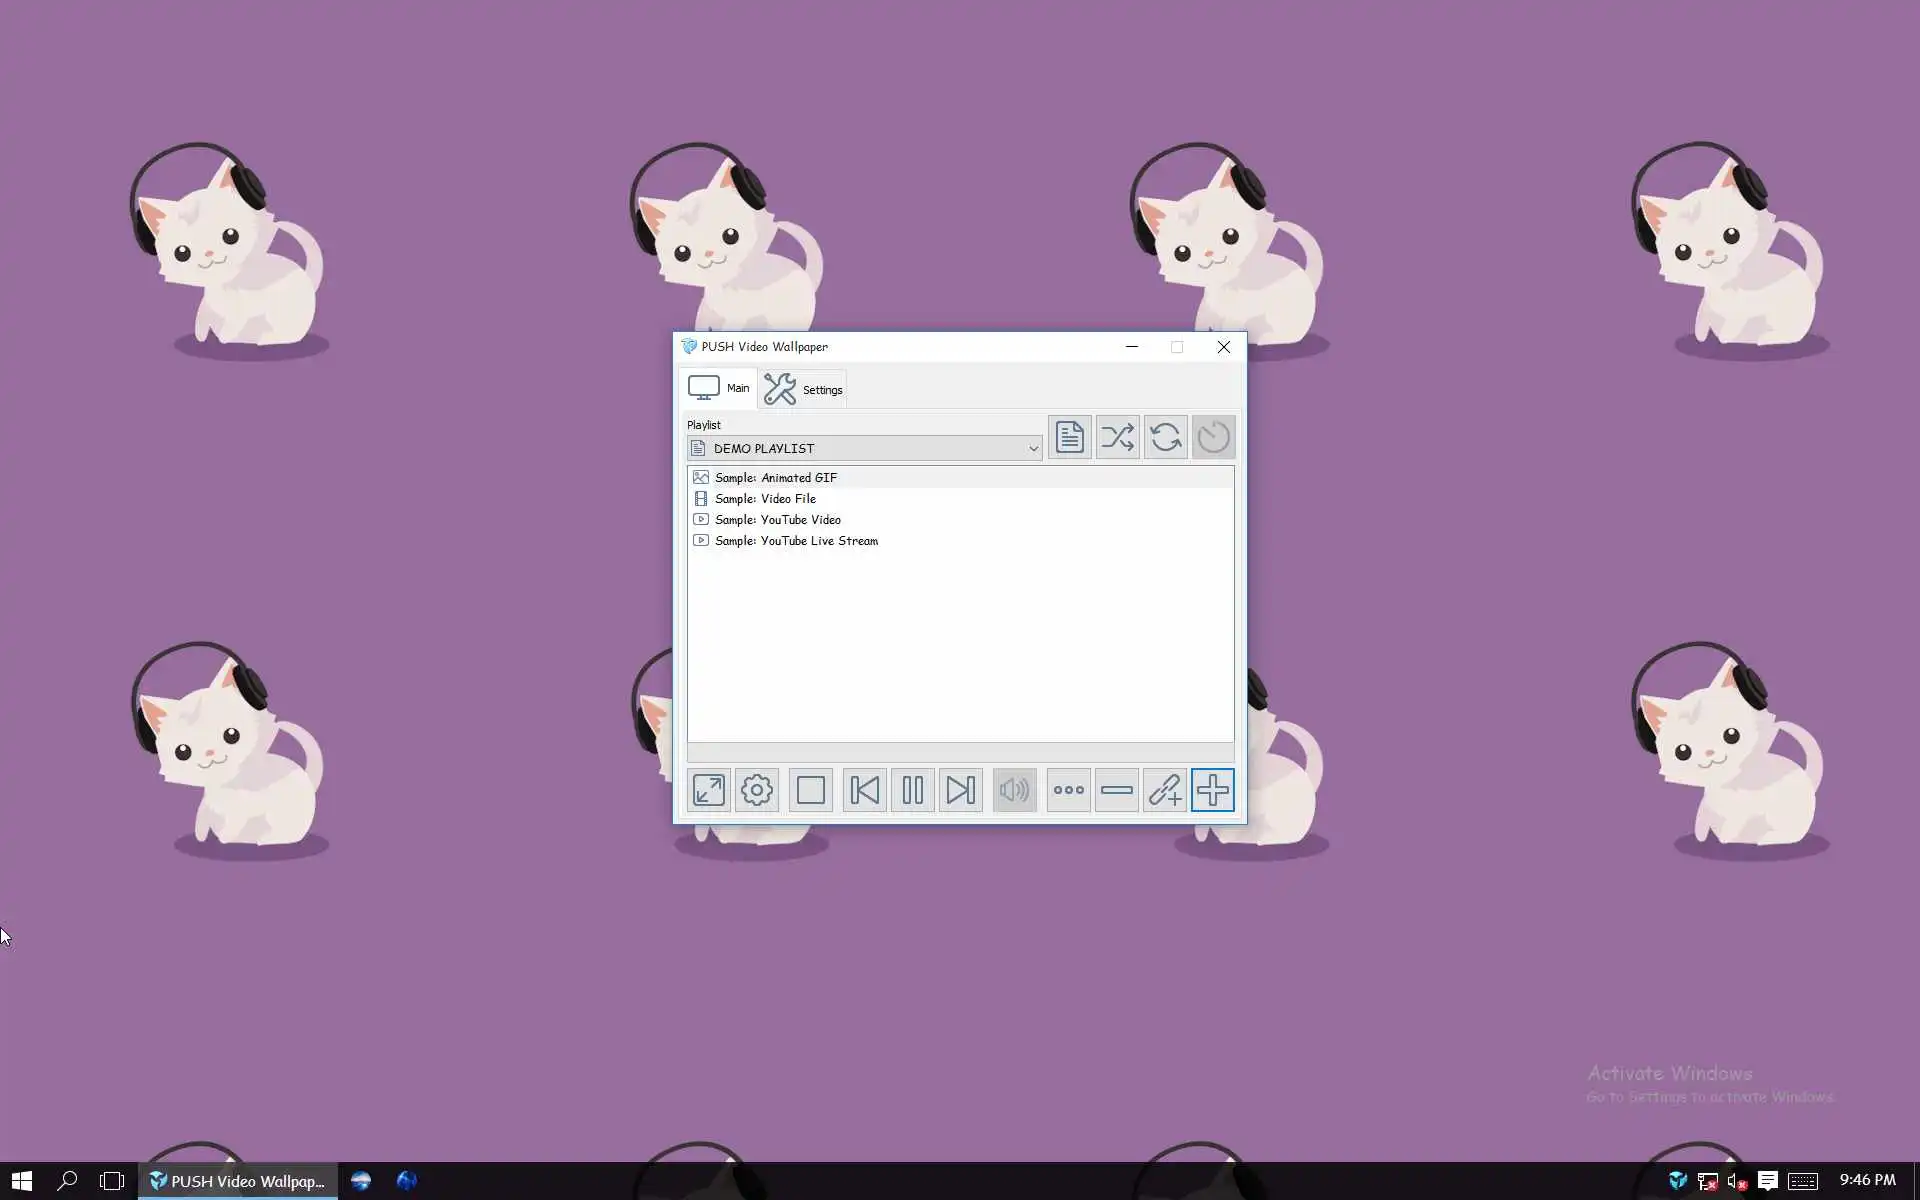Toggle the repeat loop icon
The height and width of the screenshot is (1200, 1920).
tap(1165, 437)
